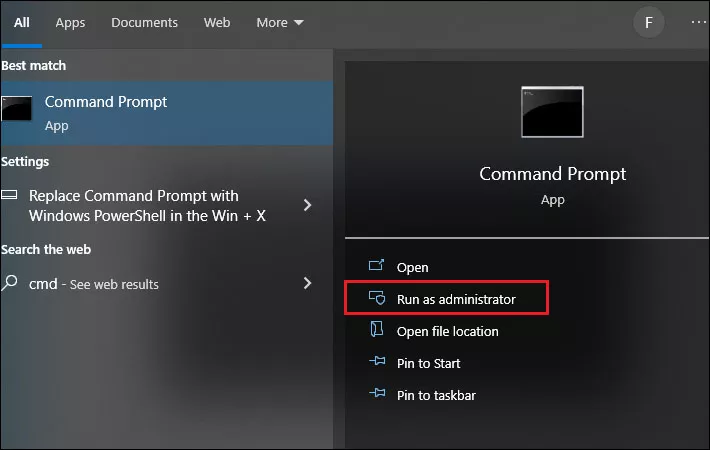
Task: Click the Search the web heading
Action: [46, 249]
